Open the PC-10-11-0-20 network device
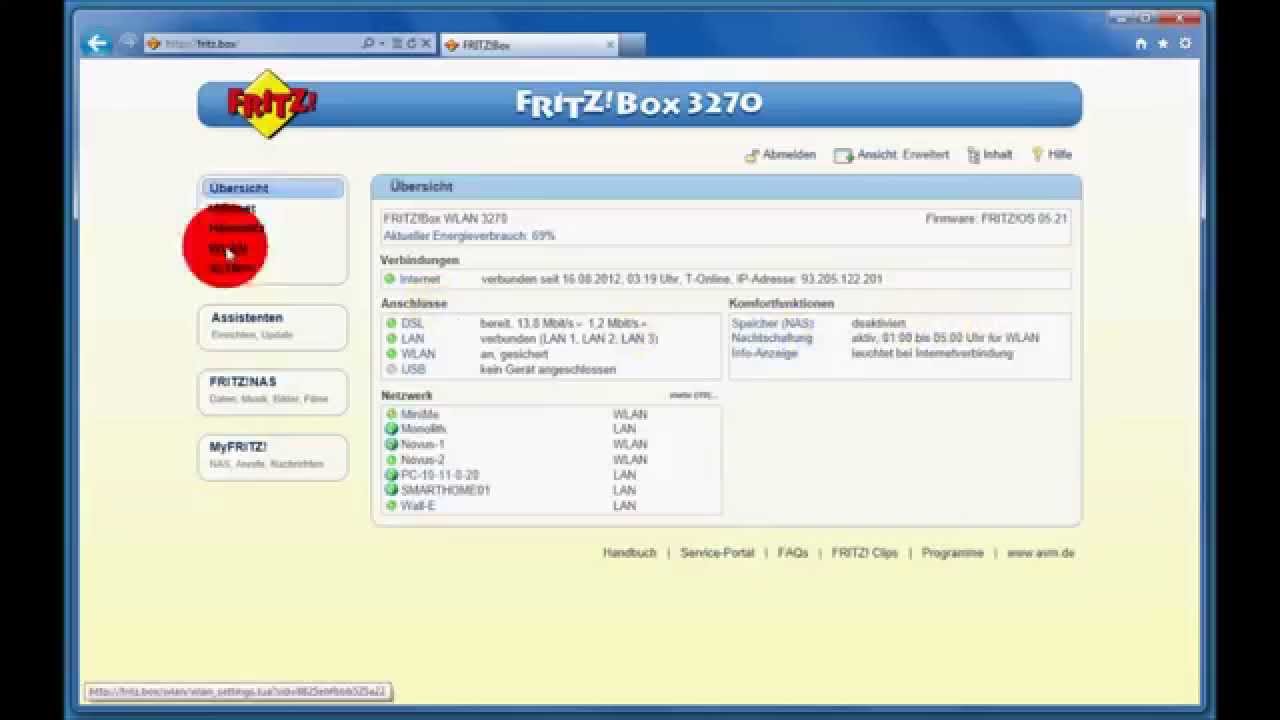1280x720 pixels. pos(440,475)
